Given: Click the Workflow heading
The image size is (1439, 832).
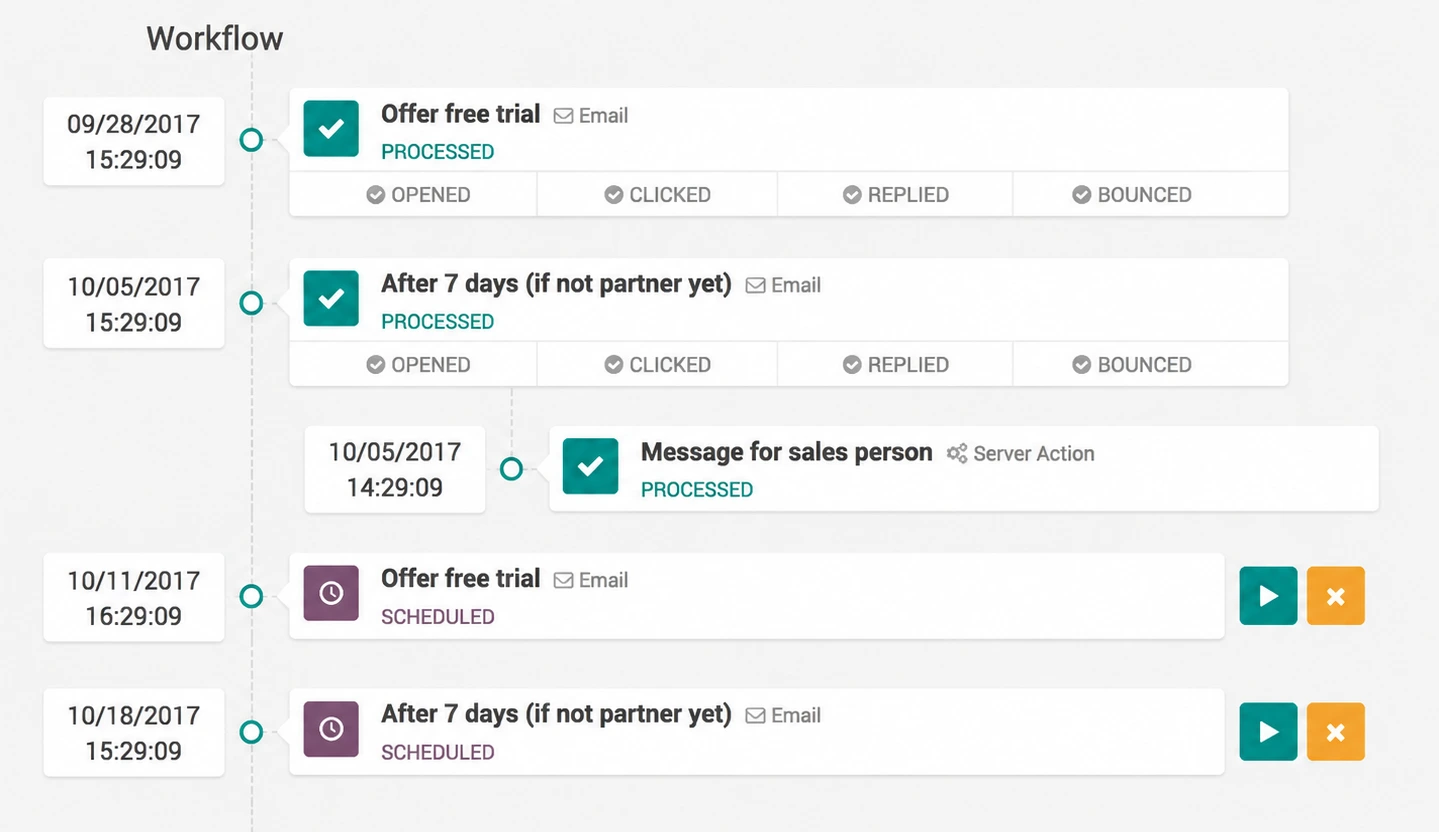Looking at the screenshot, I should (215, 38).
